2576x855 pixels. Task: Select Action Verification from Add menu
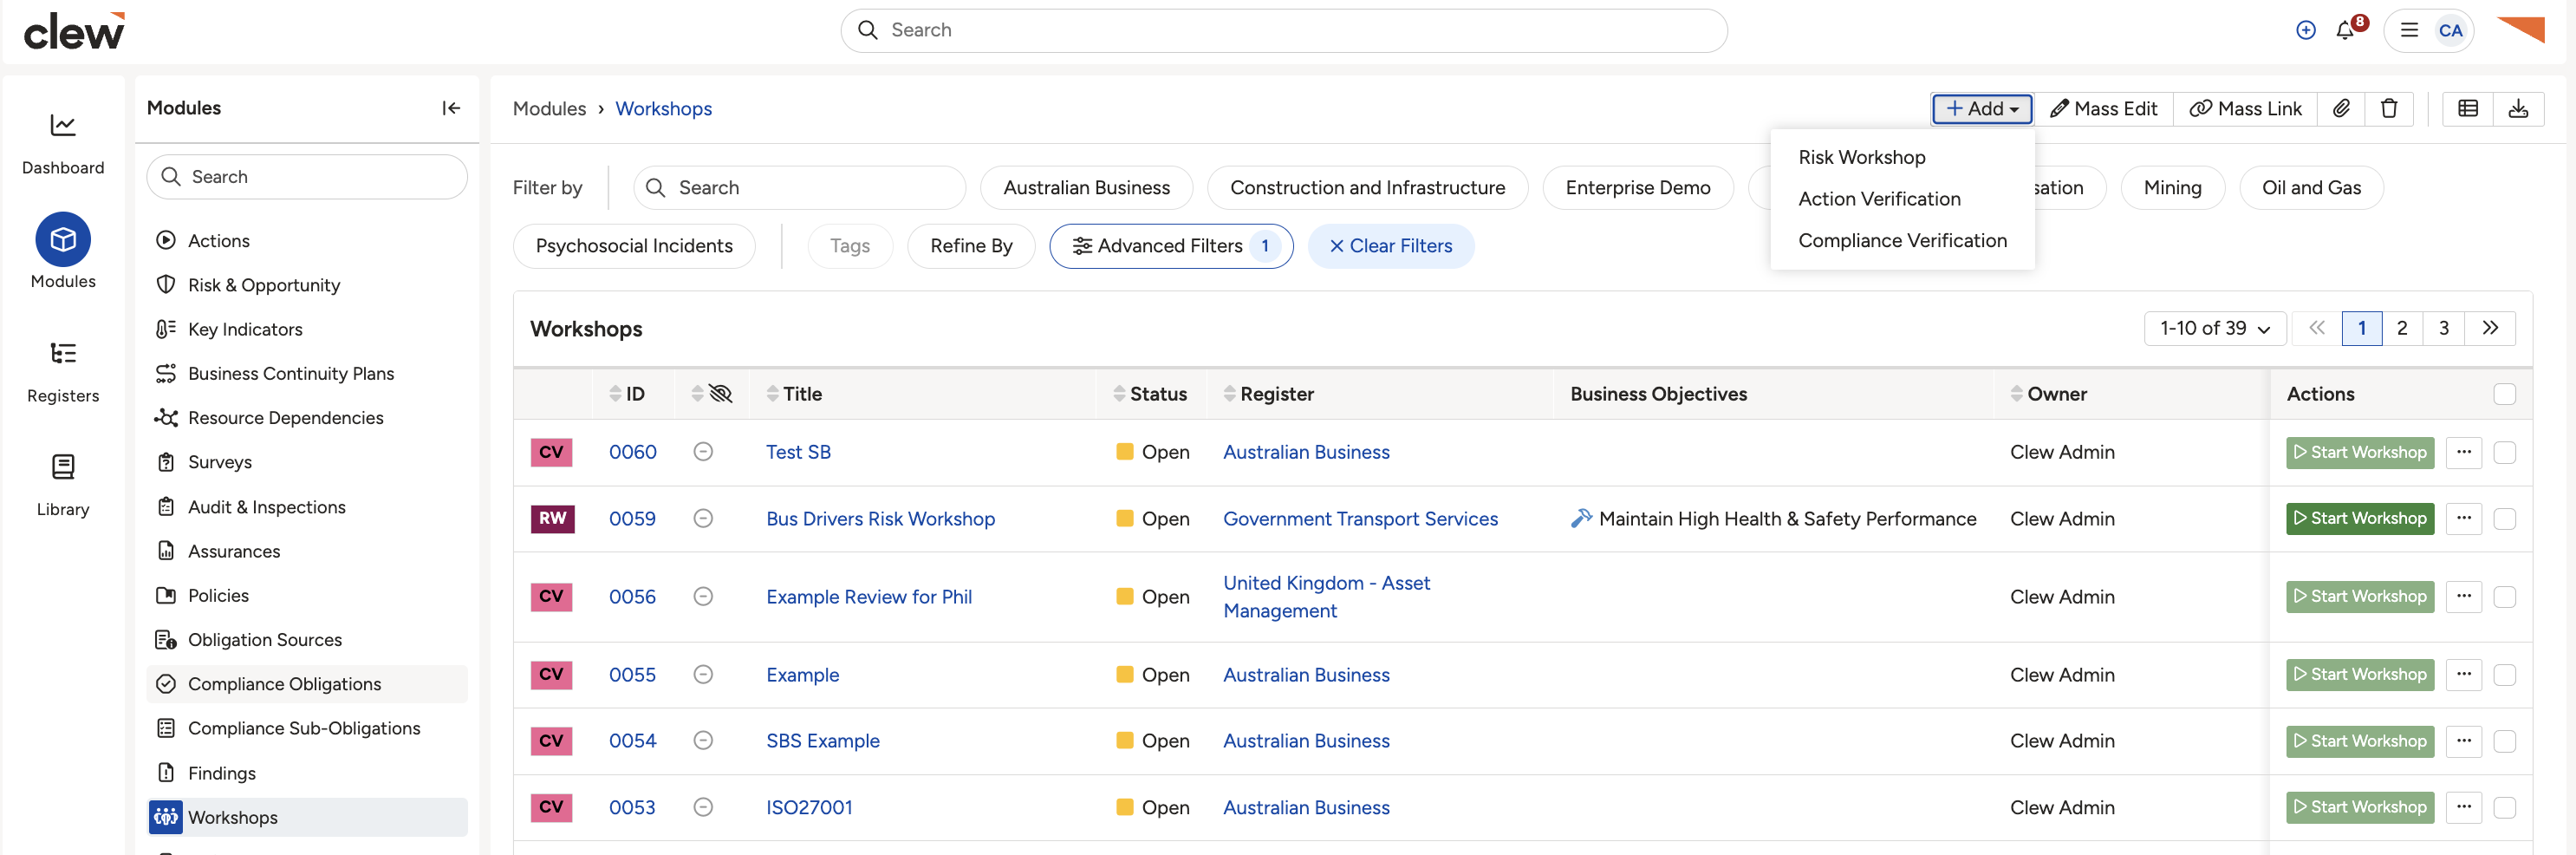(1879, 199)
